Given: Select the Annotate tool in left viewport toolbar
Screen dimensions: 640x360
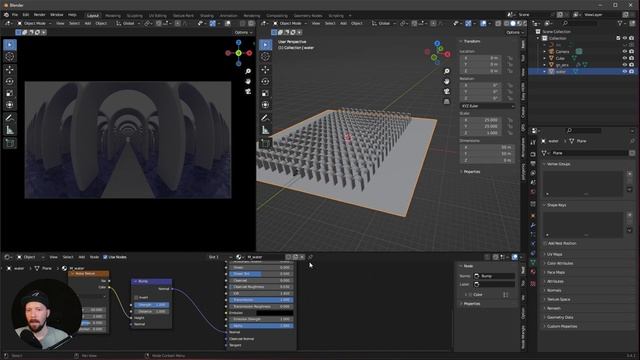Looking at the screenshot, I should pyautogui.click(x=10, y=118).
